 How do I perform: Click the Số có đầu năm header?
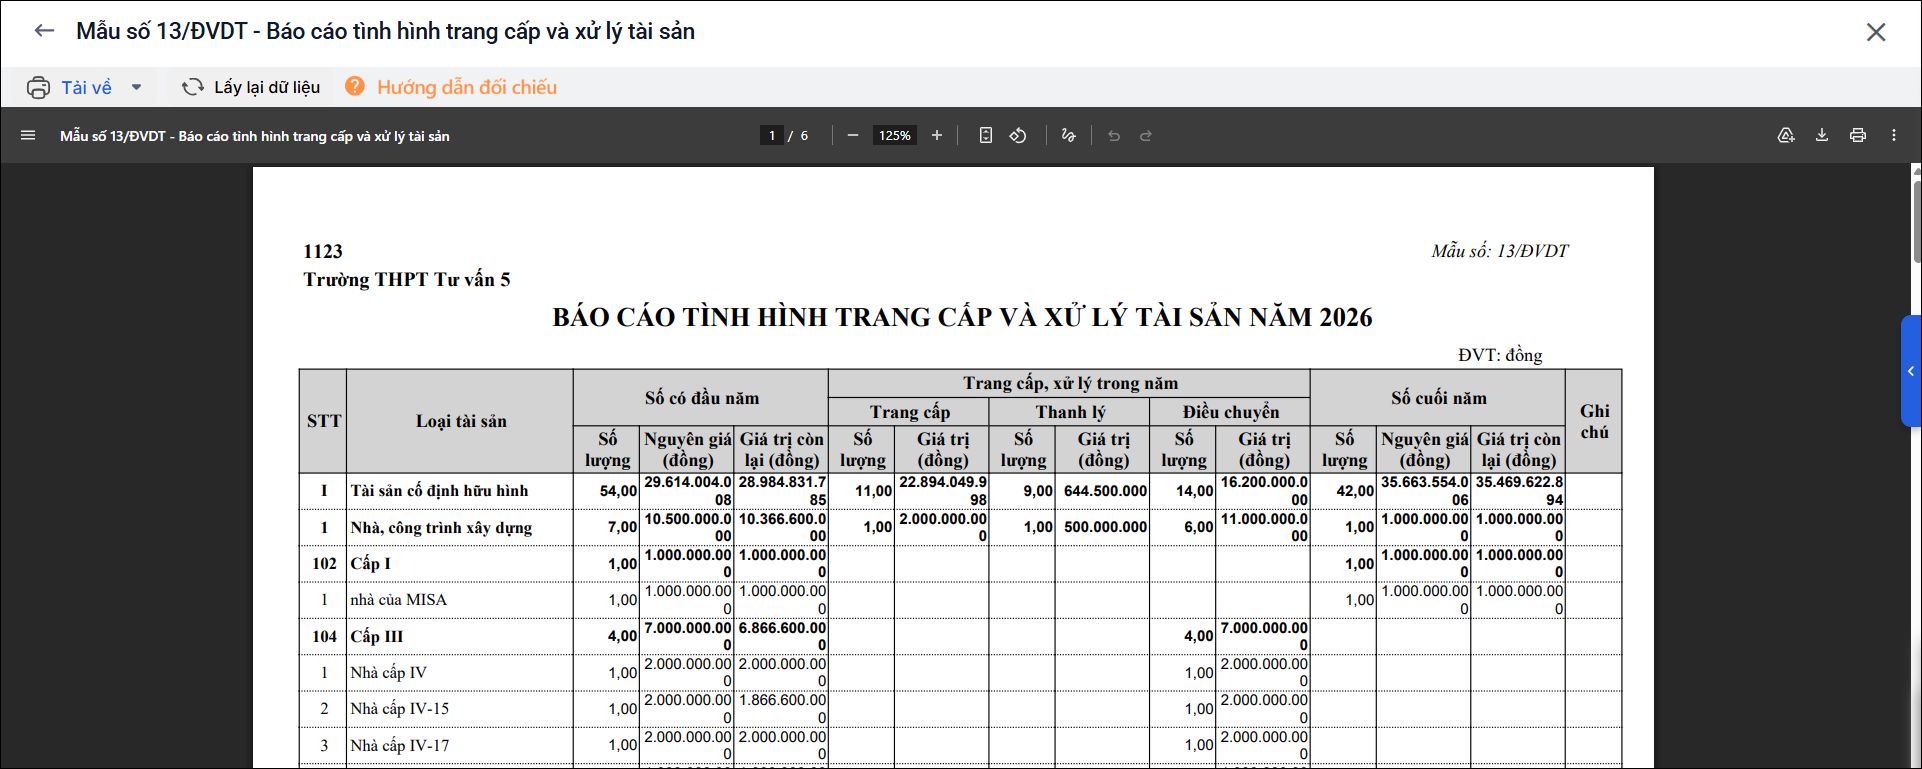point(702,398)
